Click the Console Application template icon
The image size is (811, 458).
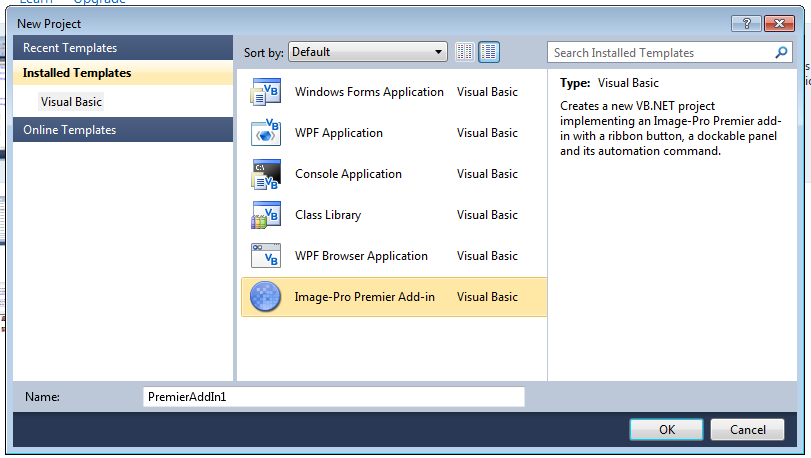(x=265, y=174)
